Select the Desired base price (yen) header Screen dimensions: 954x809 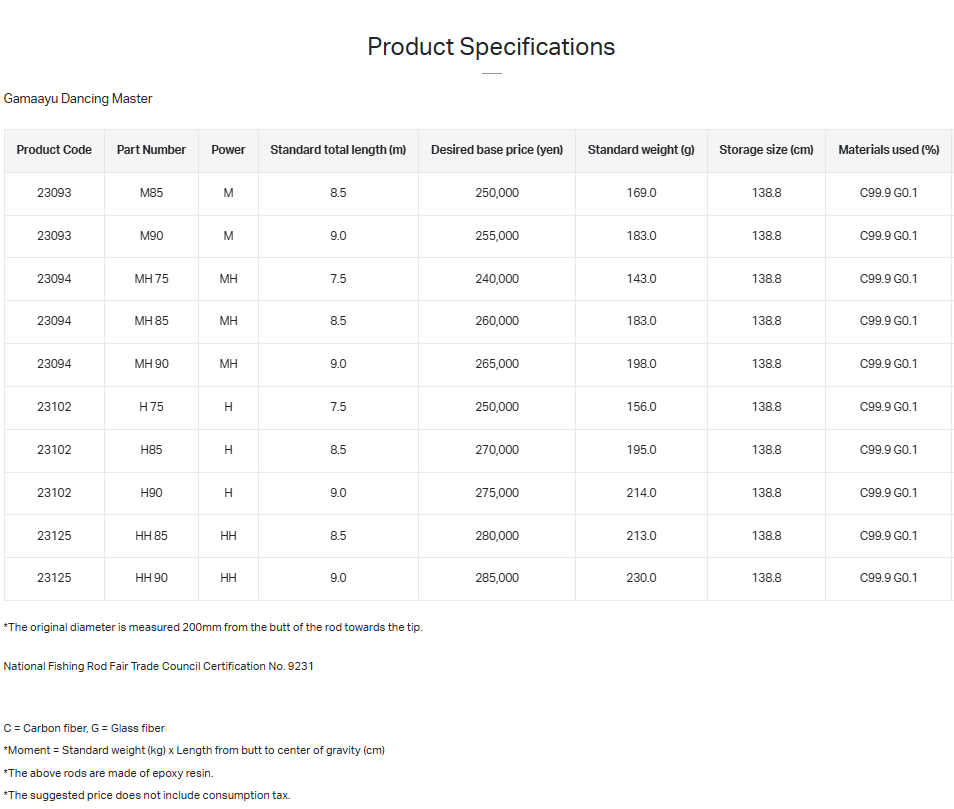pos(497,150)
